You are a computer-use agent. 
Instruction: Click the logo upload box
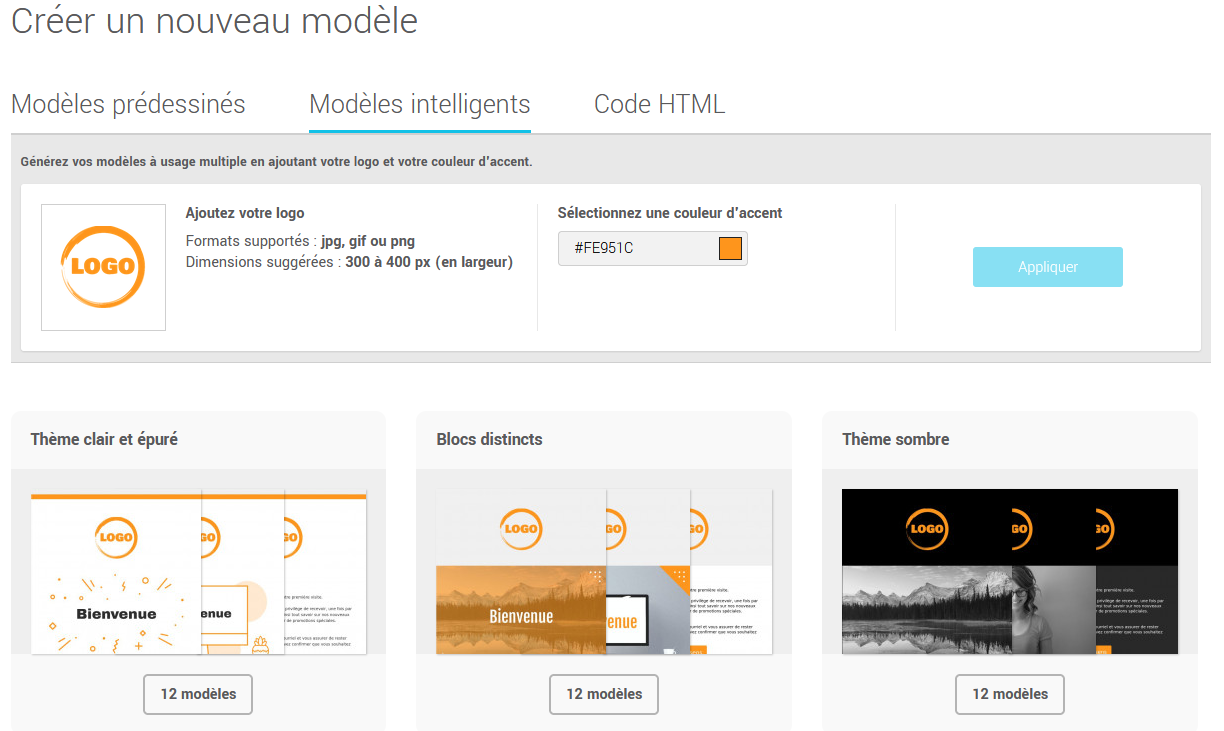103,267
